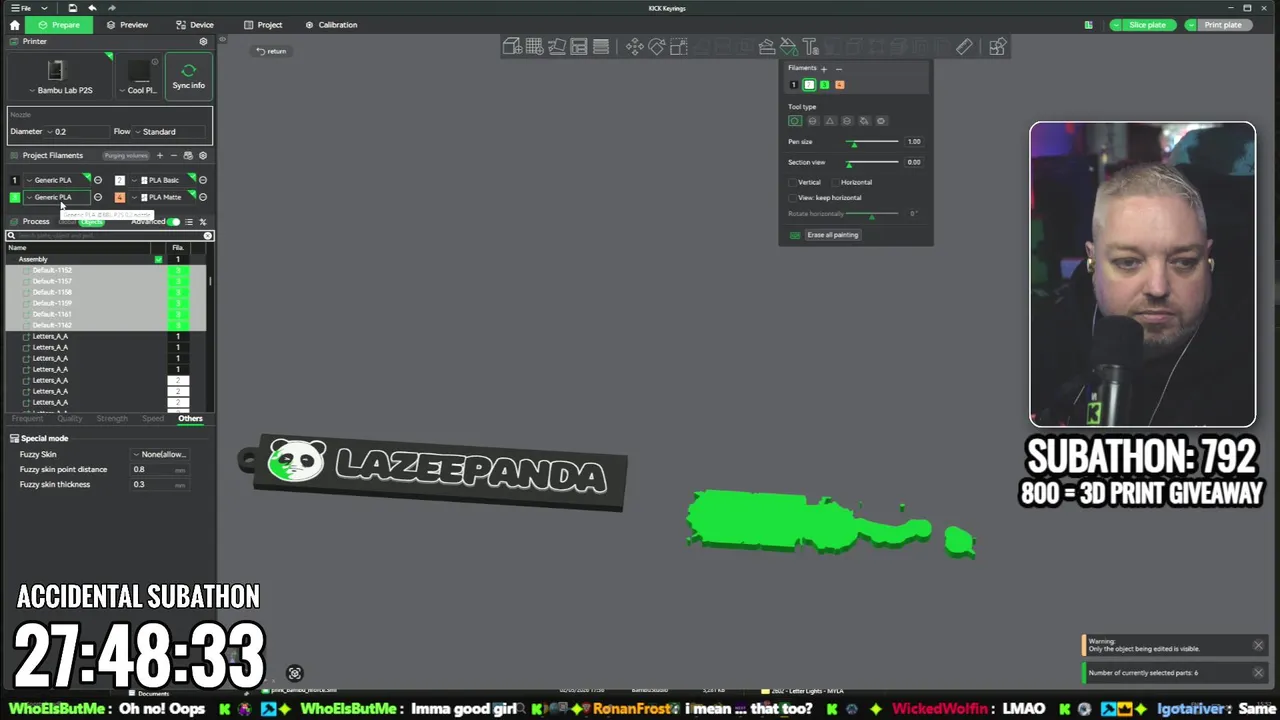Select the Scale tool in the top toolbar

(x=679, y=47)
